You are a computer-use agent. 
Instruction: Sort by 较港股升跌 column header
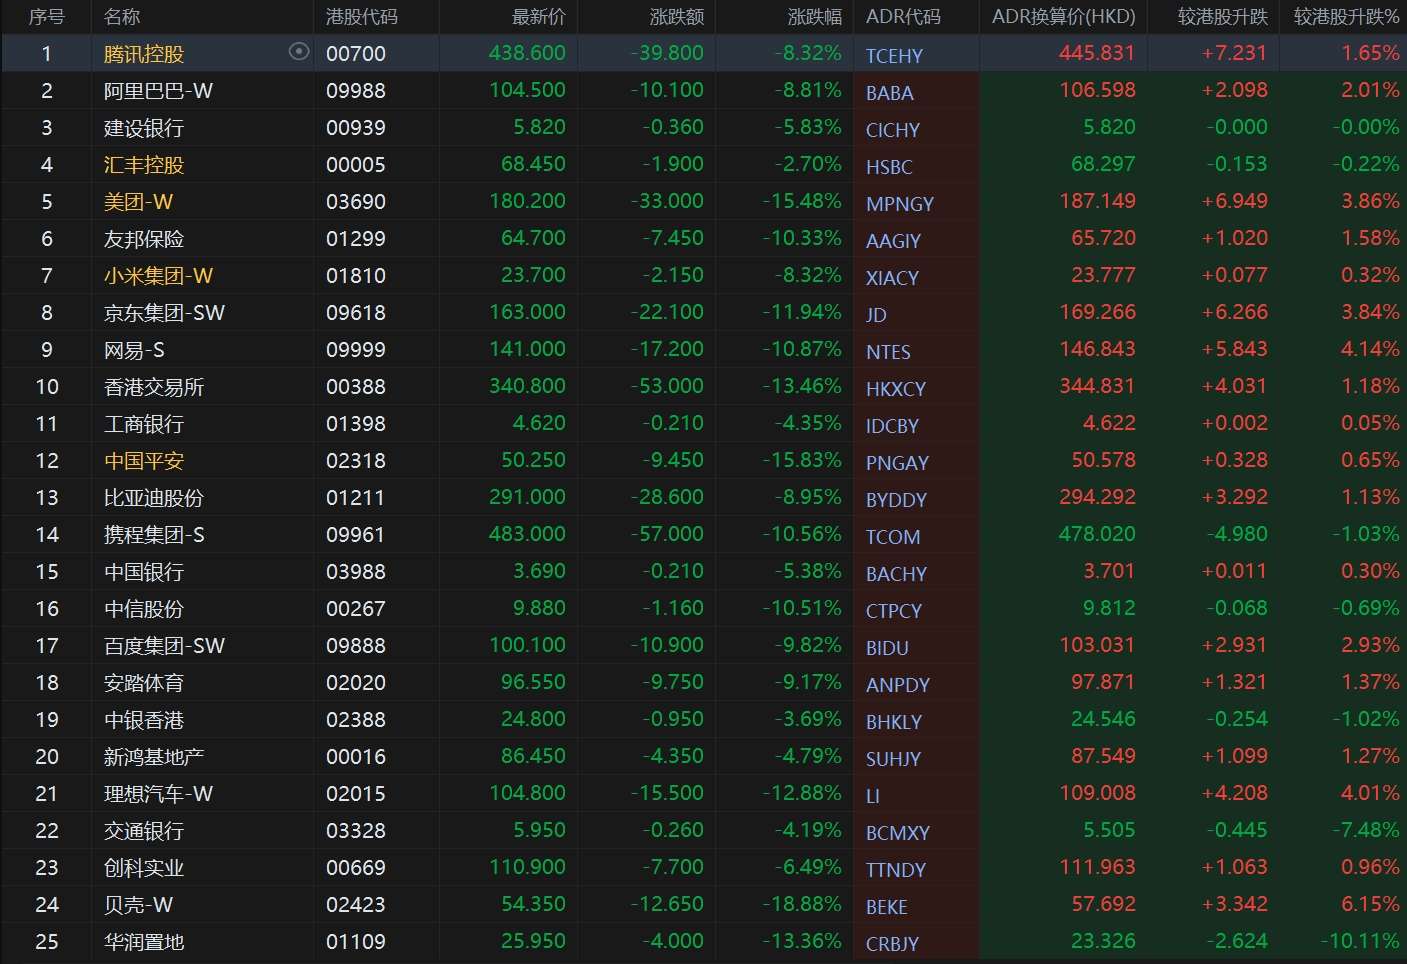click(1222, 16)
